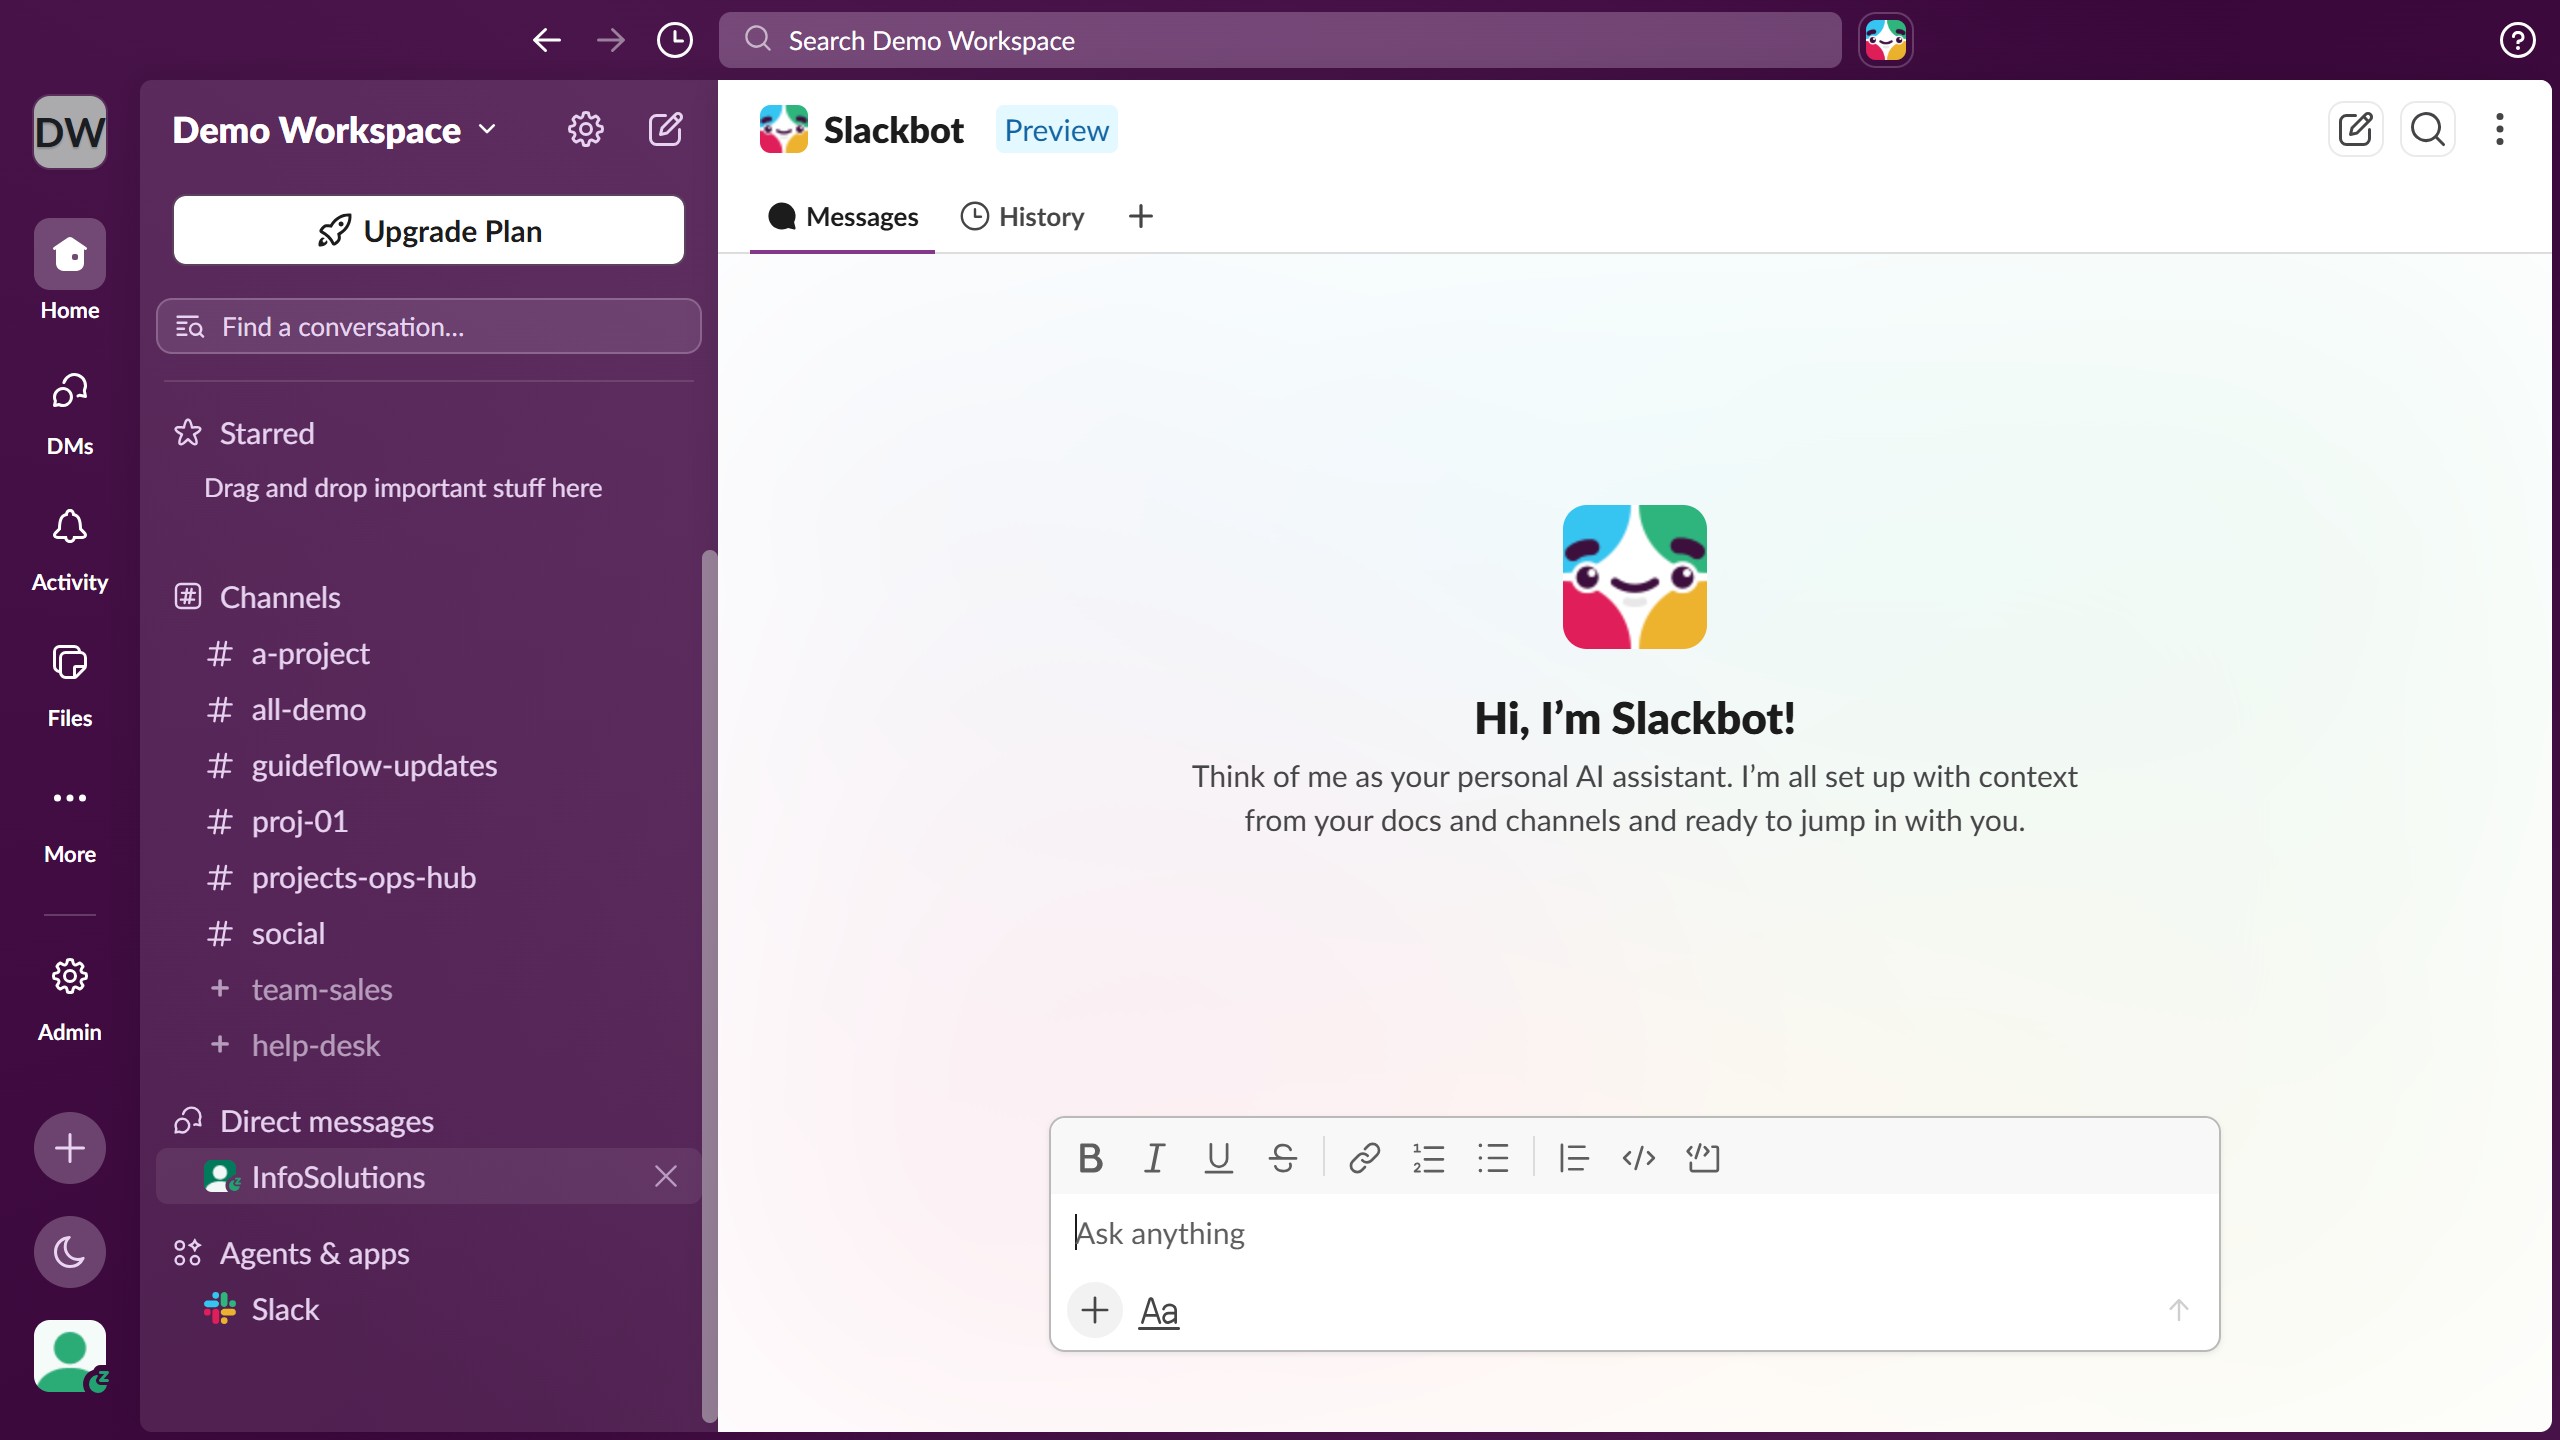Open workspace preferences gear icon
The width and height of the screenshot is (2560, 1440).
tap(585, 129)
